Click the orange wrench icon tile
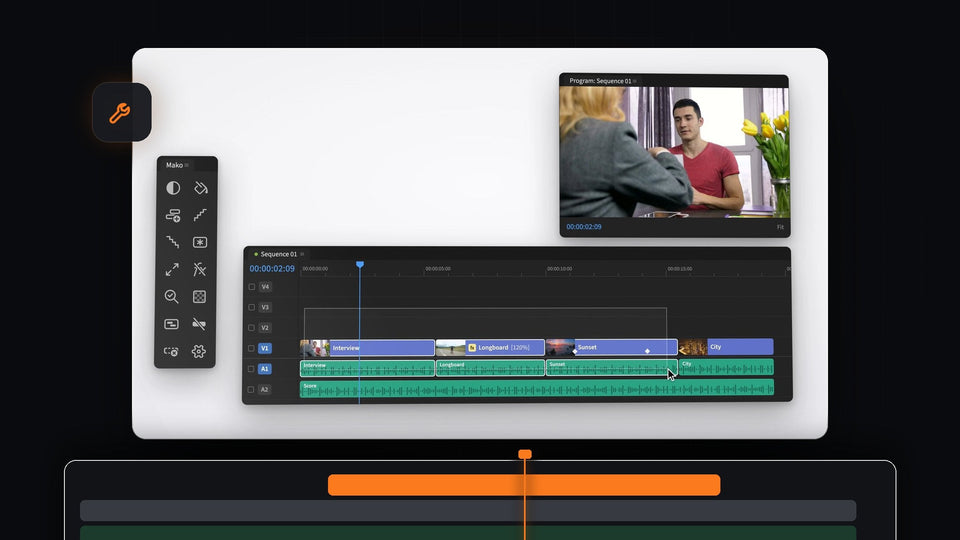960x540 pixels. point(121,113)
